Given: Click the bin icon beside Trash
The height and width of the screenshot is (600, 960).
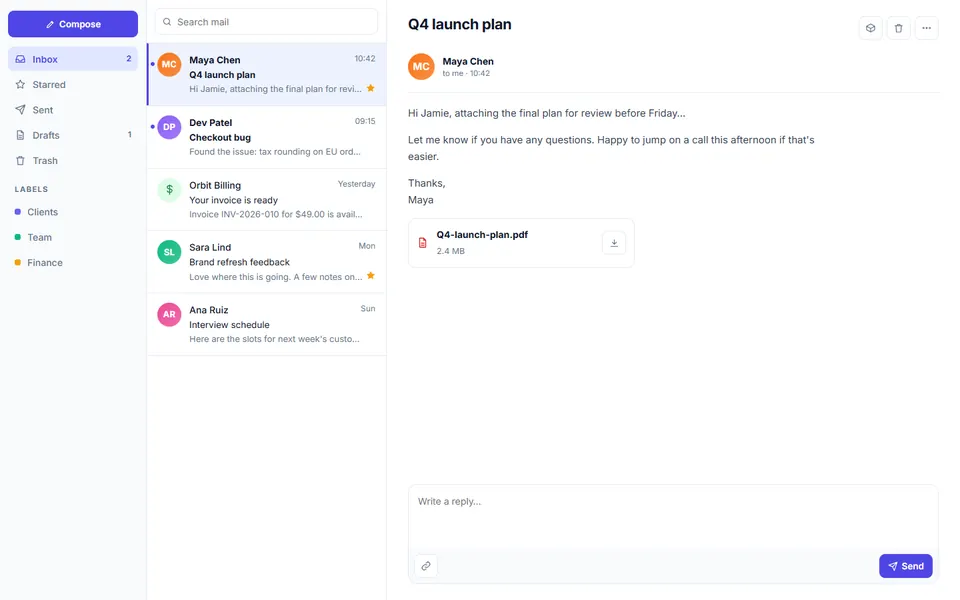Looking at the screenshot, I should (x=20, y=160).
